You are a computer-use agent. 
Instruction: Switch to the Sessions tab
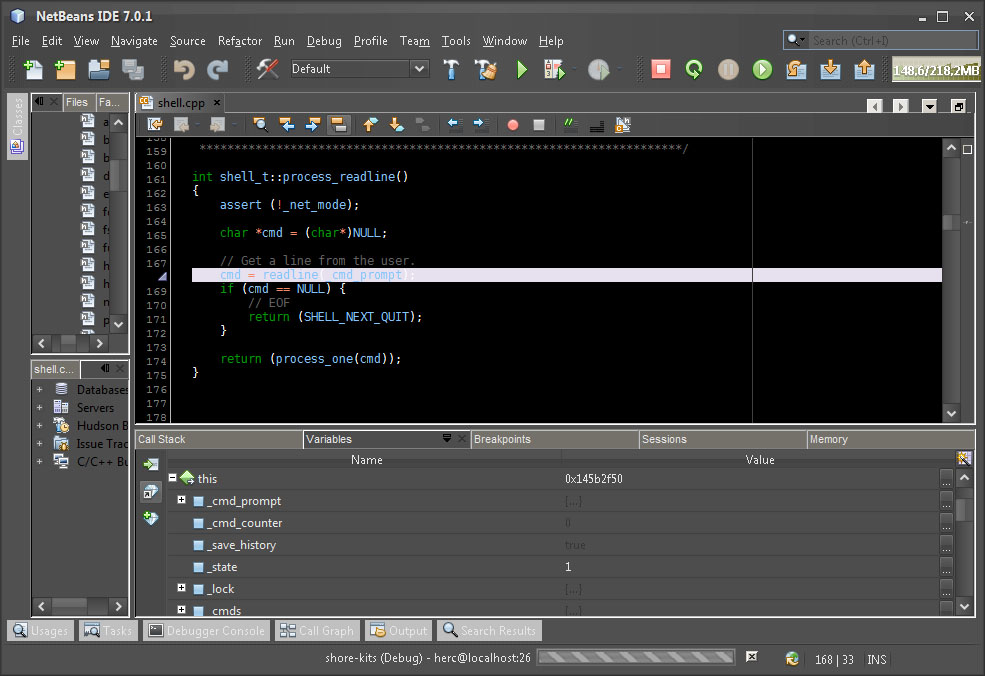coord(722,439)
